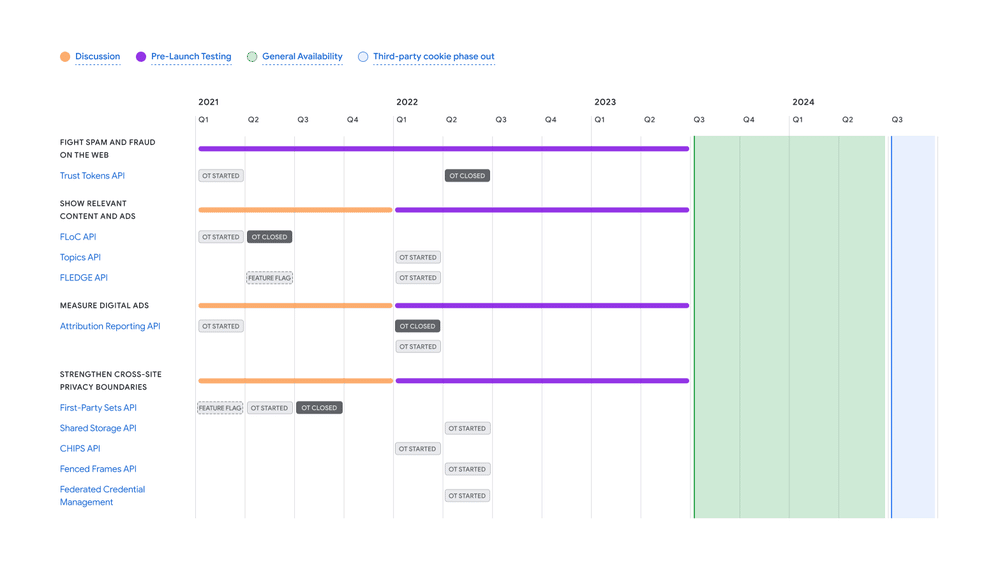Click the FLEDGE API FEATURE FLAG badge
The width and height of the screenshot is (1000, 568).
pos(269,278)
